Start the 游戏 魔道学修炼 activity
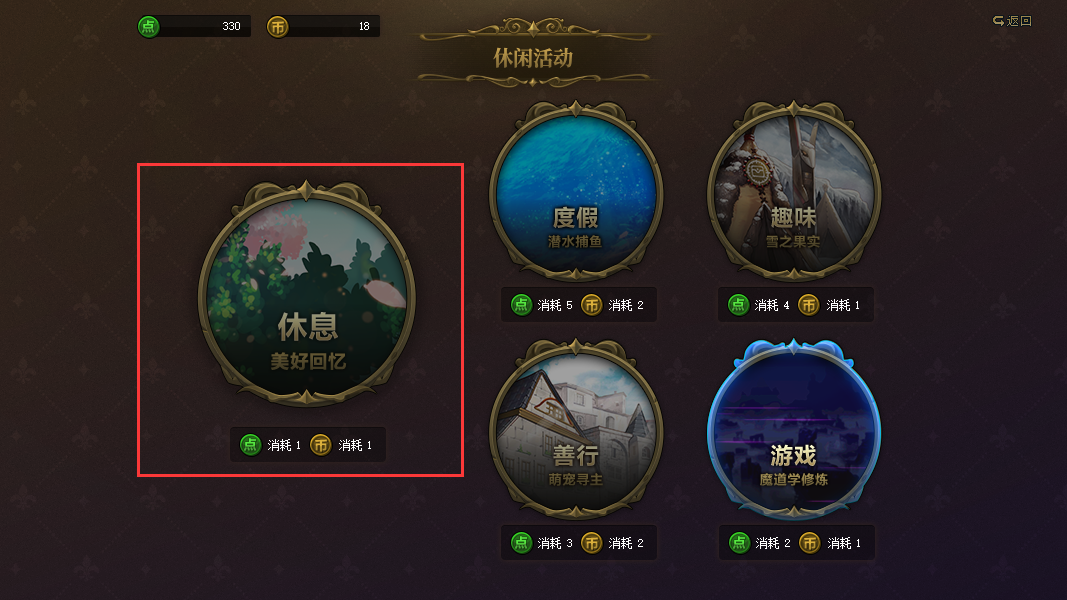 pos(793,429)
